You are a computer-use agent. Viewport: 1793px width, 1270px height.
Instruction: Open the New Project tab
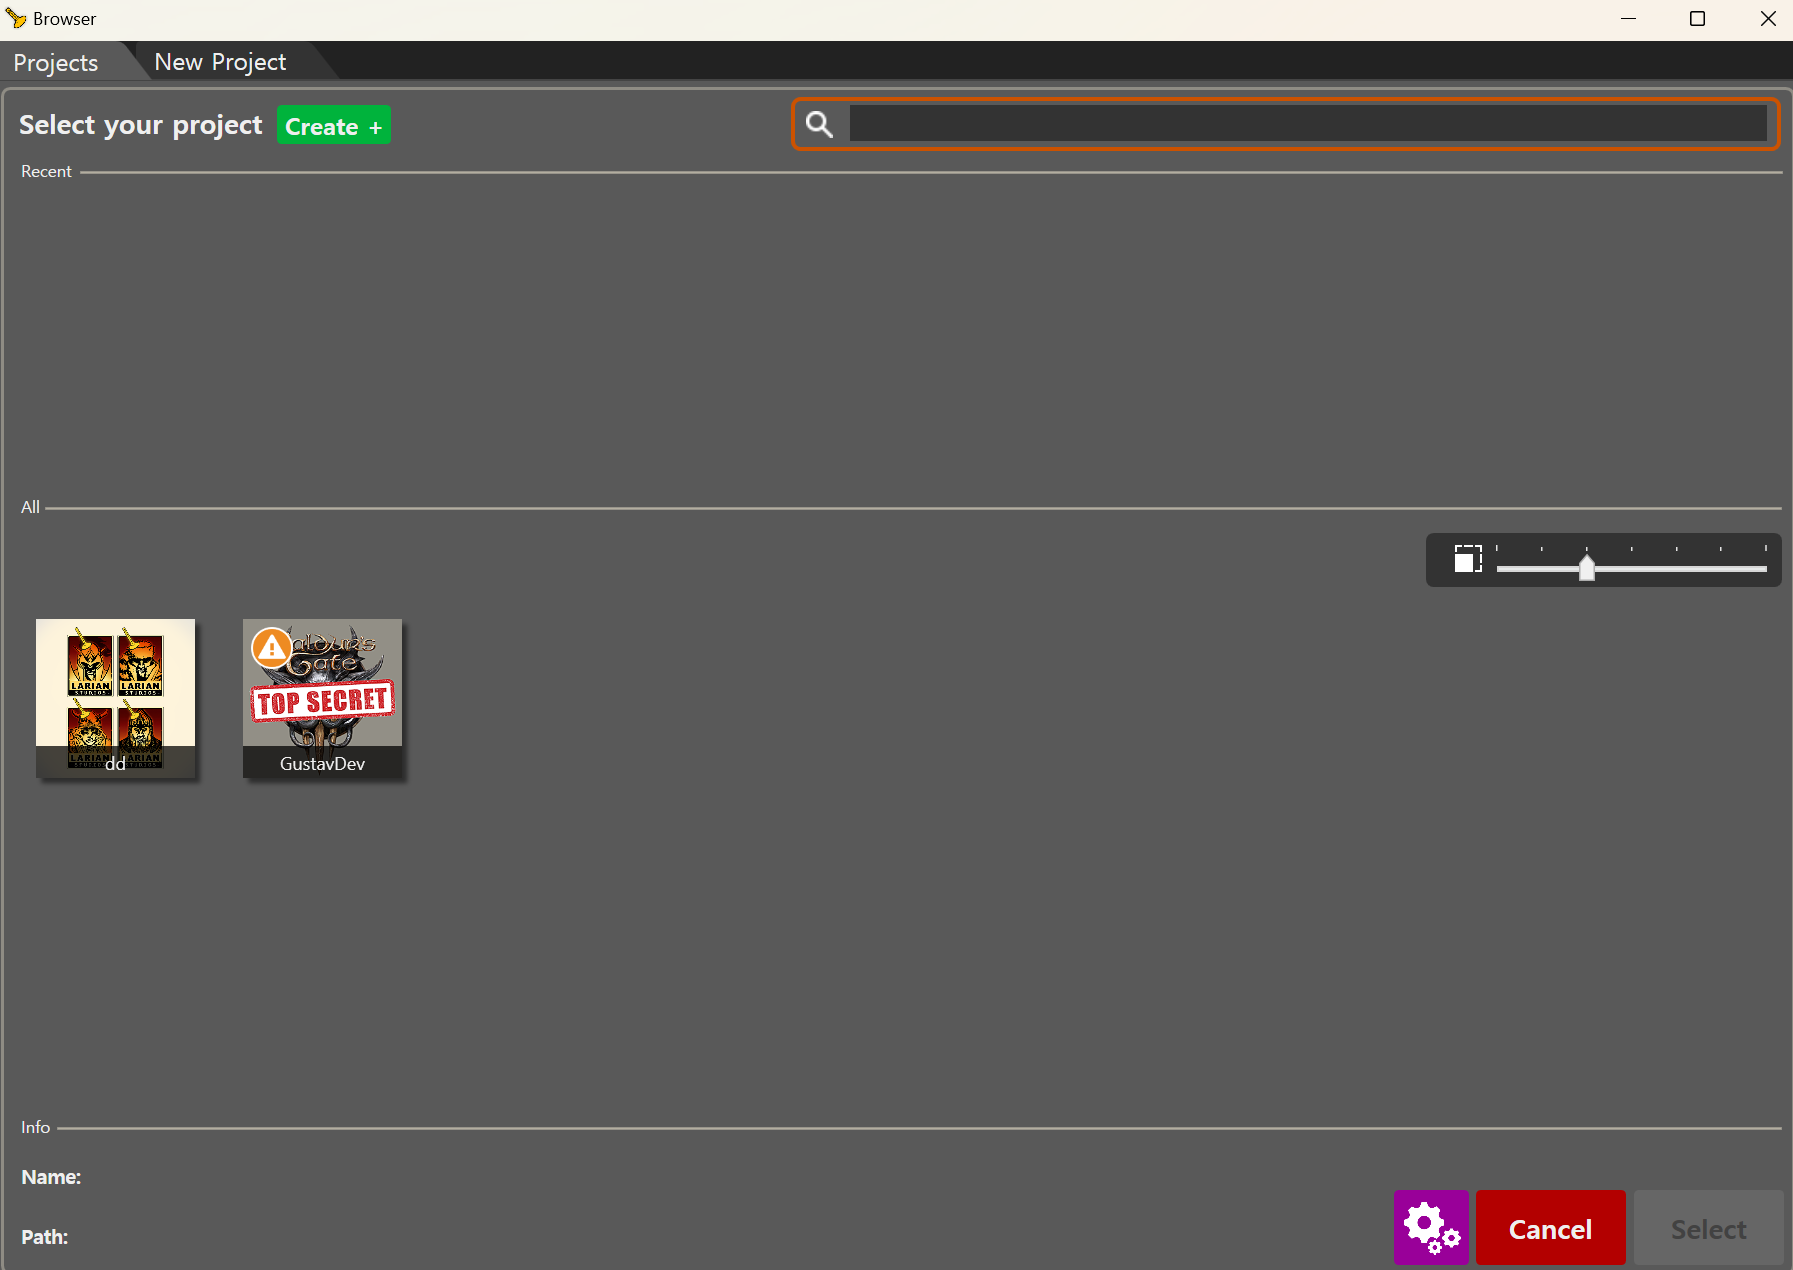220,62
